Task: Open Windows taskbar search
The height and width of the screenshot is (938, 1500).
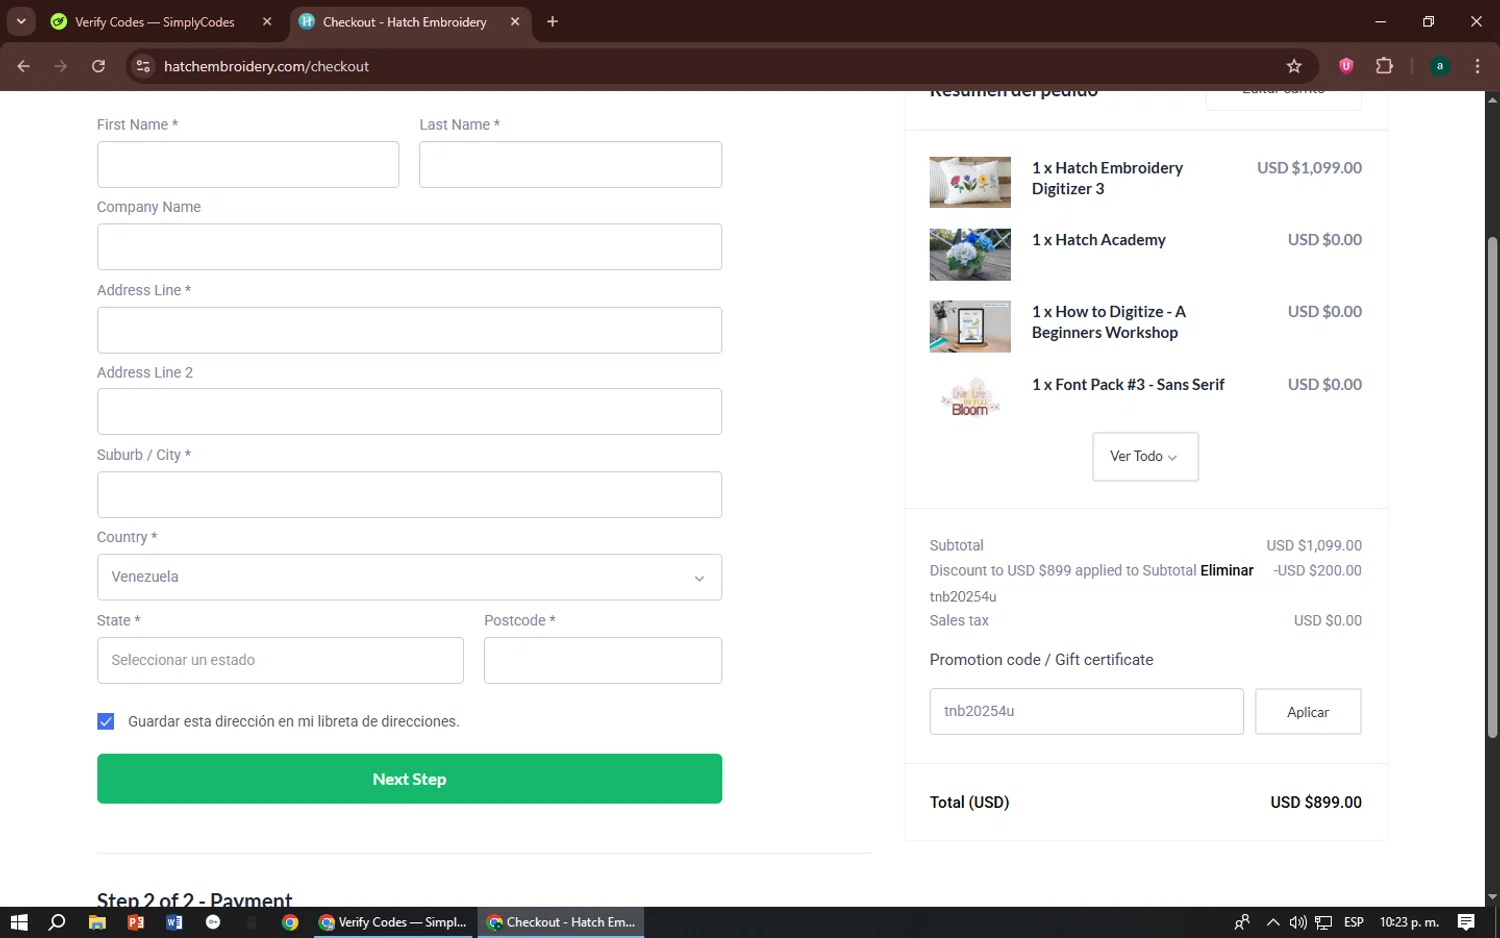Action: [x=57, y=922]
